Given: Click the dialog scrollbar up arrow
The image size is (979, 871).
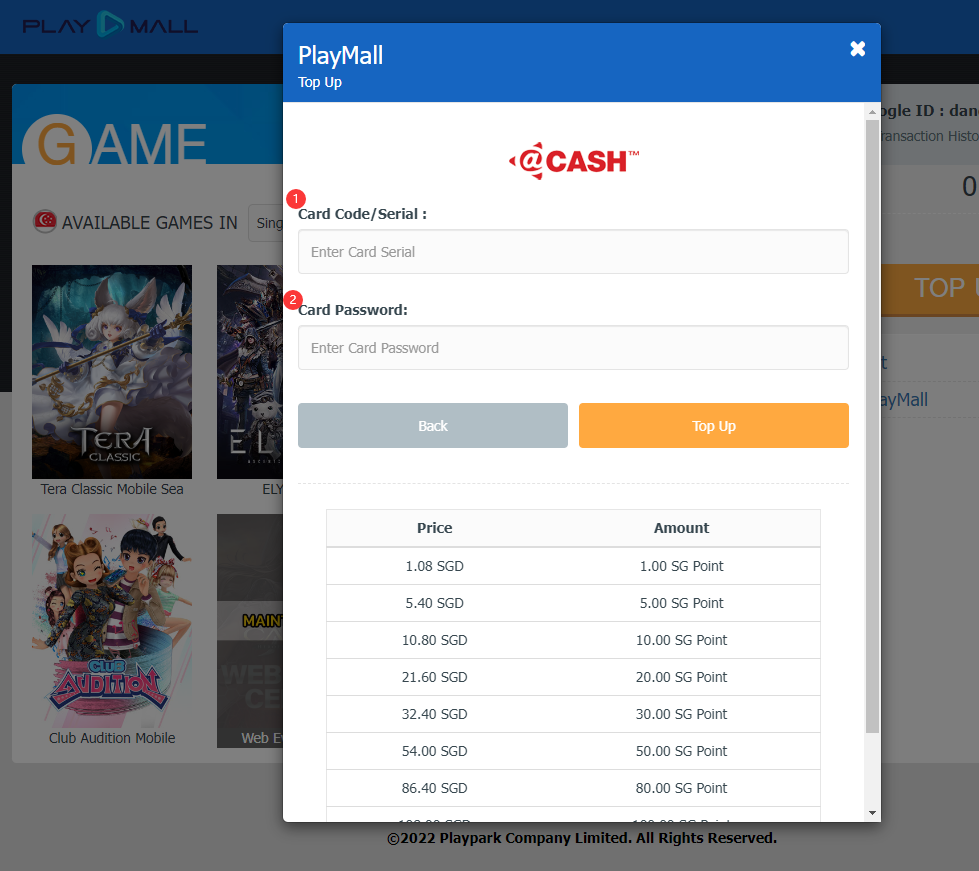Looking at the screenshot, I should coord(872,112).
